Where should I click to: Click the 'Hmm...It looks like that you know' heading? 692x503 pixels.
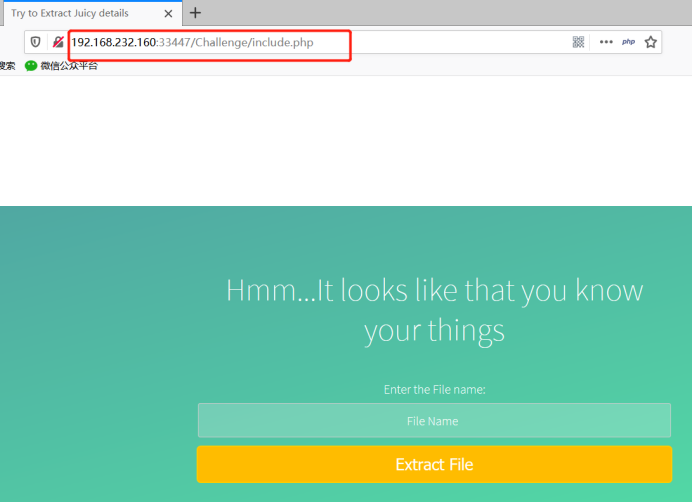435,290
